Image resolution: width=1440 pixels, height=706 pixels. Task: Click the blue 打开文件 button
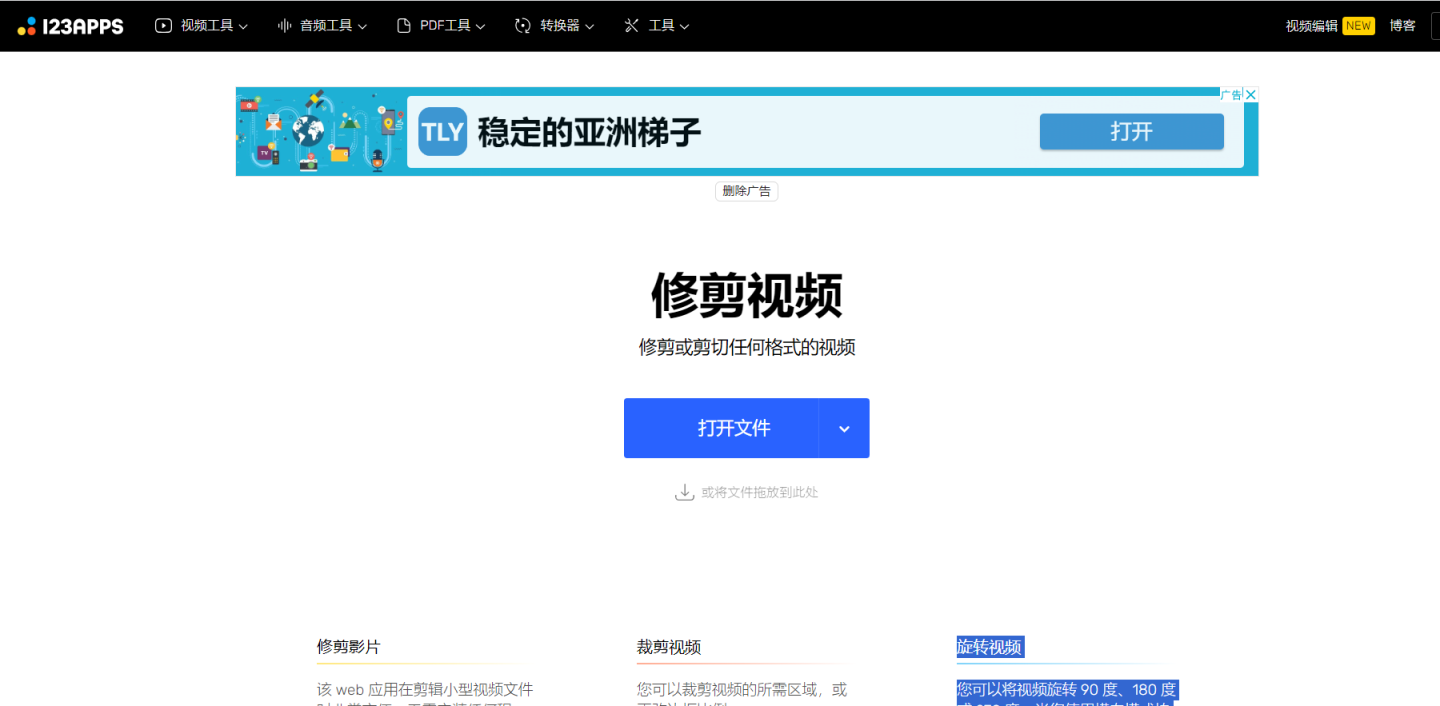[x=722, y=428]
